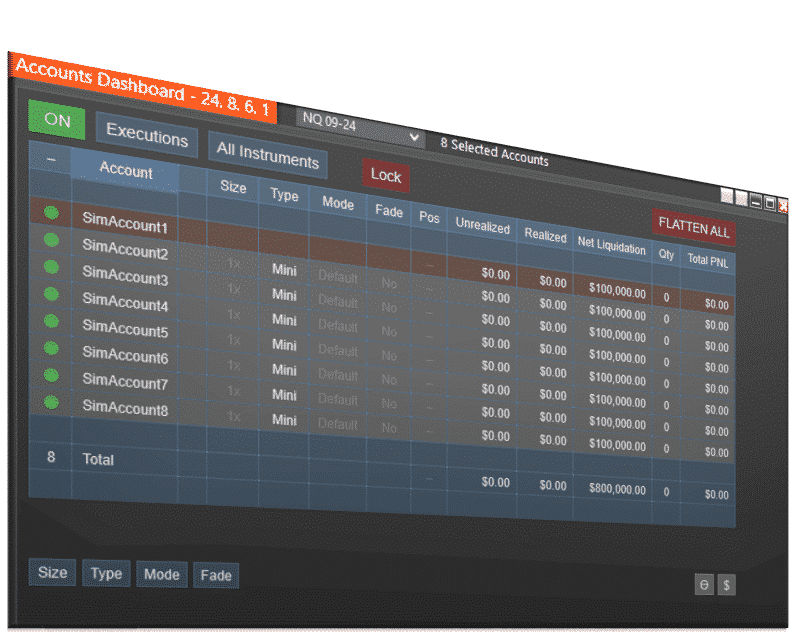Collapse accounts using the dash header cell
This screenshot has height=632, width=795.
[51, 160]
